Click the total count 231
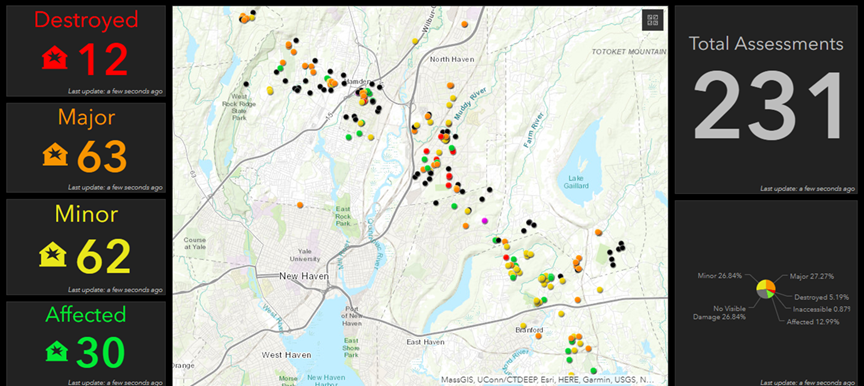864x386 pixels. [x=768, y=106]
